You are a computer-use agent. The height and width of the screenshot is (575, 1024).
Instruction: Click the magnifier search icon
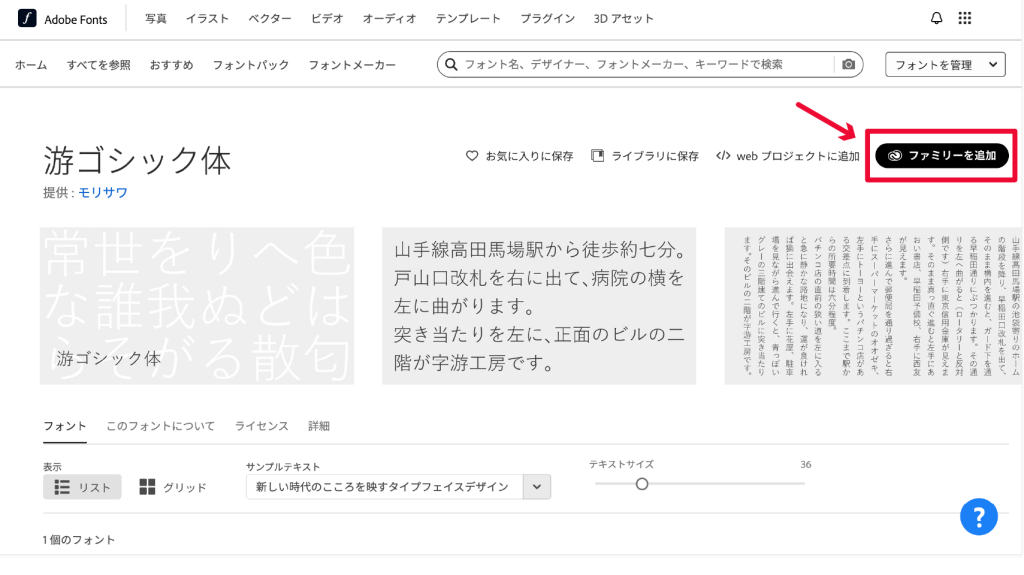coord(451,65)
